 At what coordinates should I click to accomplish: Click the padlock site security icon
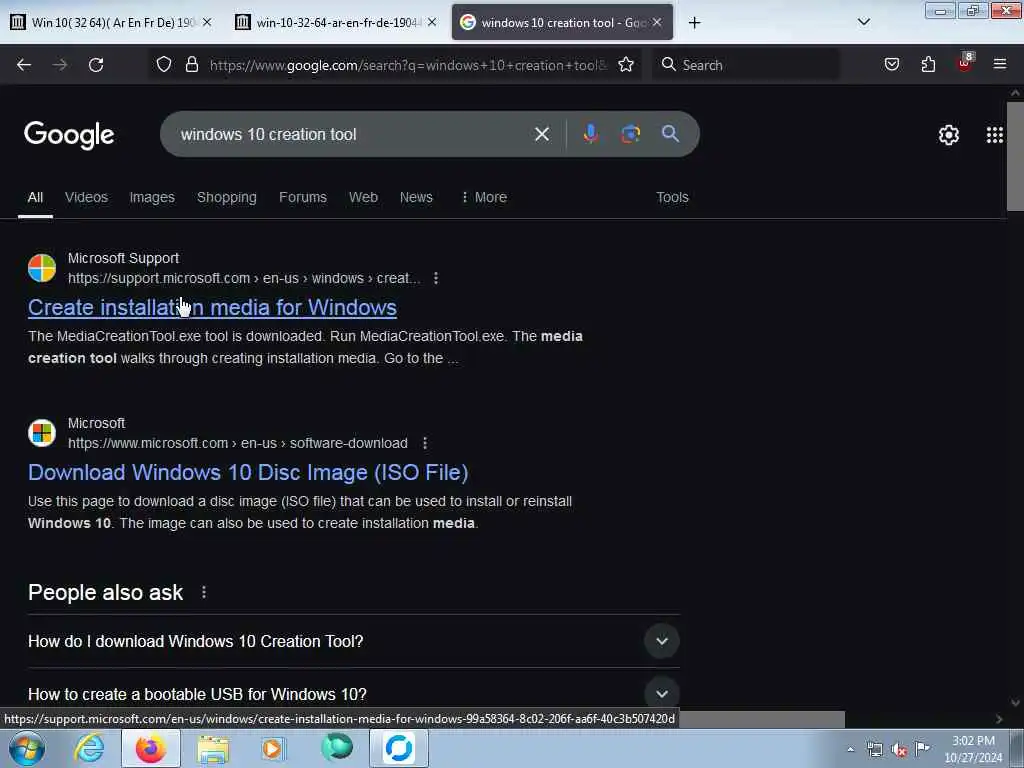pos(191,64)
